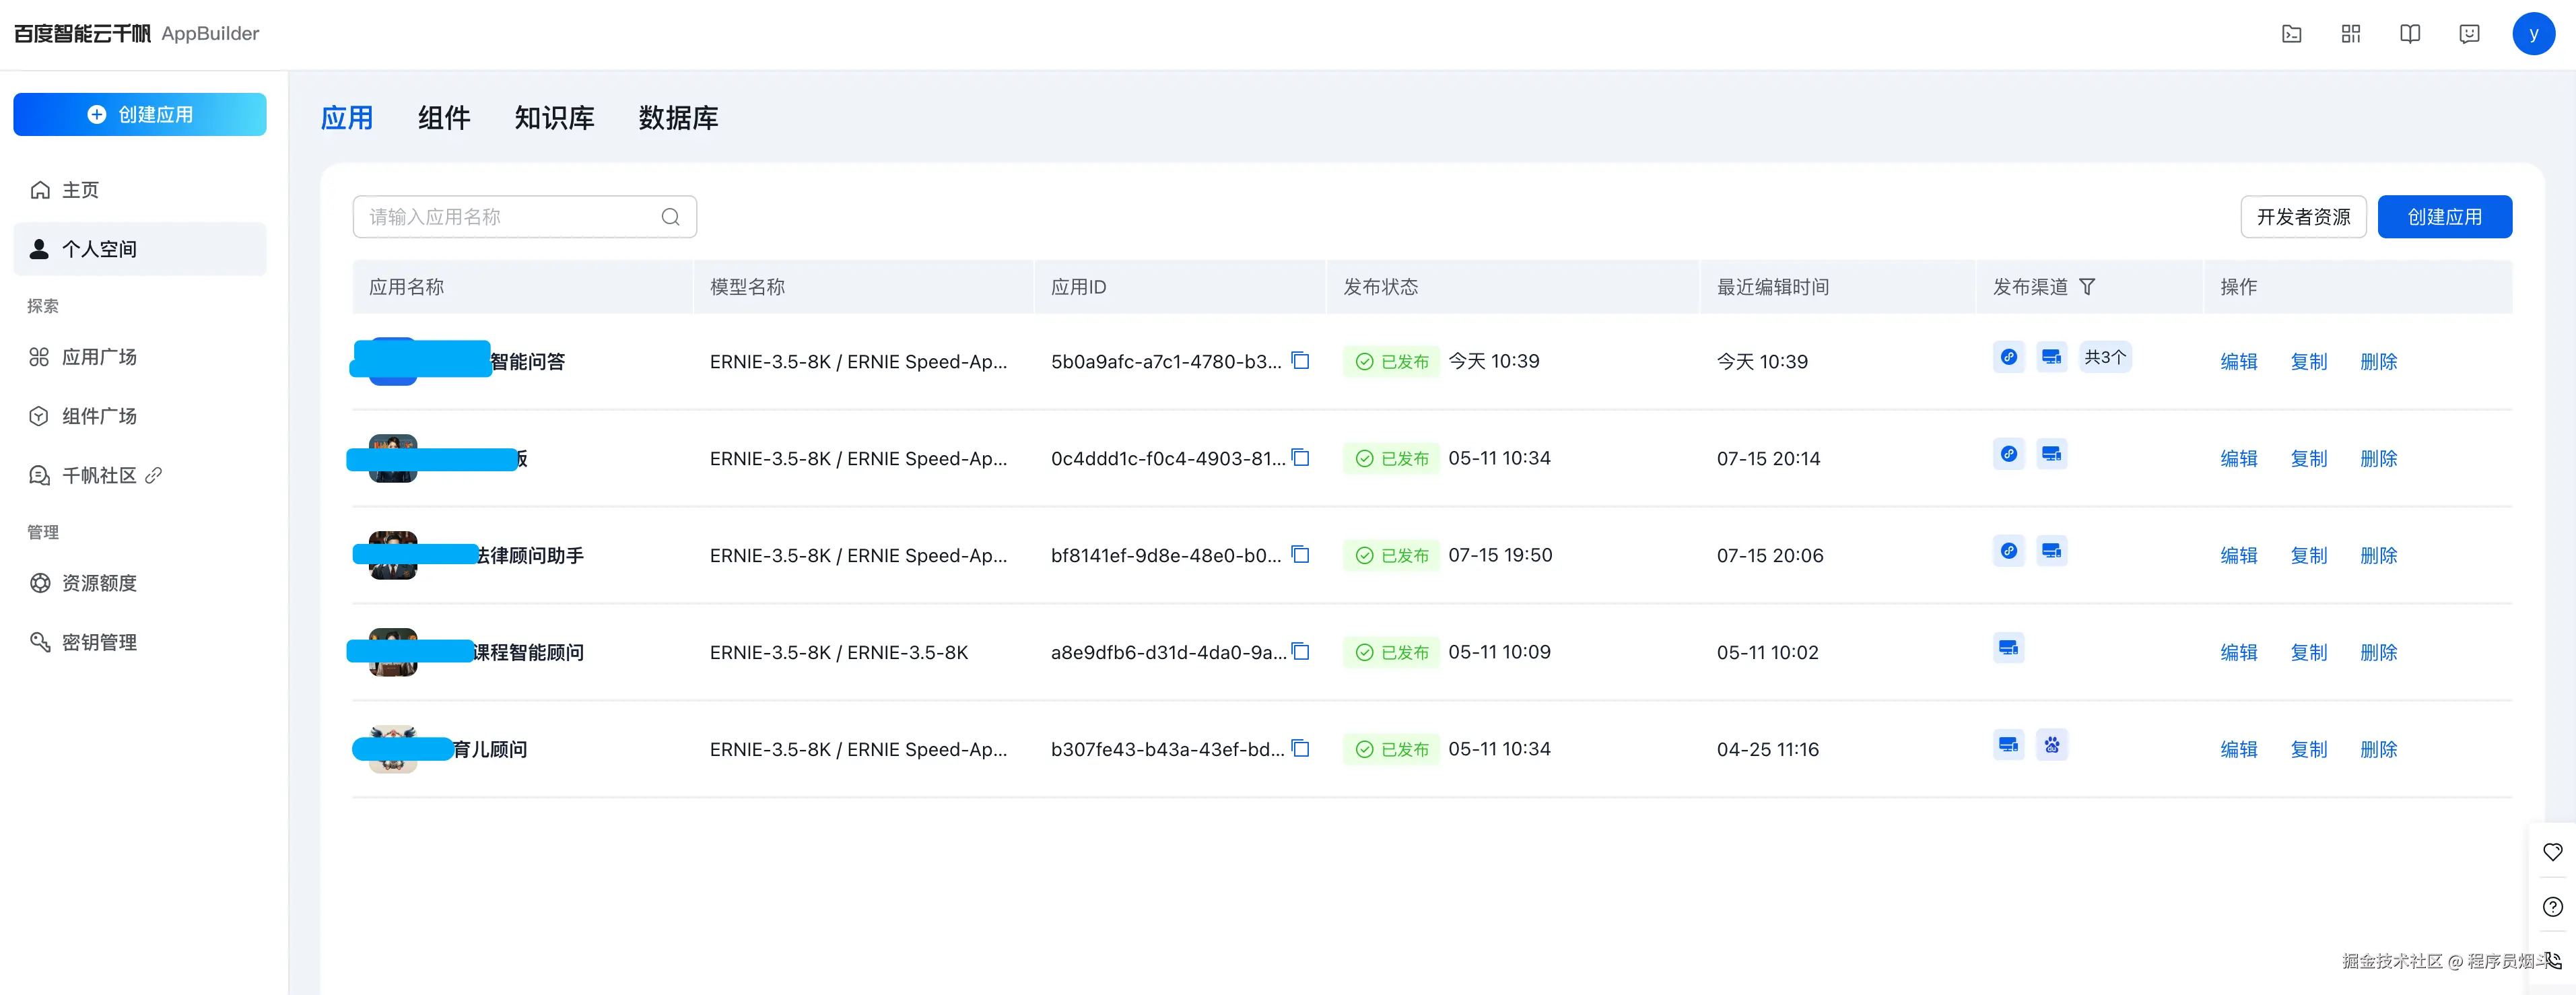
Task: Click the 开发者资源 button
Action: click(x=2302, y=217)
